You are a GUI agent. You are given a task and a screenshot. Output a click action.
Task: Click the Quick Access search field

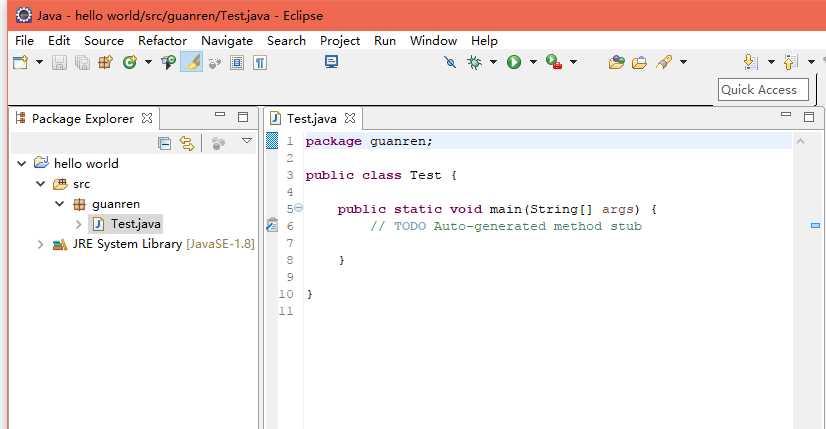[x=763, y=90]
